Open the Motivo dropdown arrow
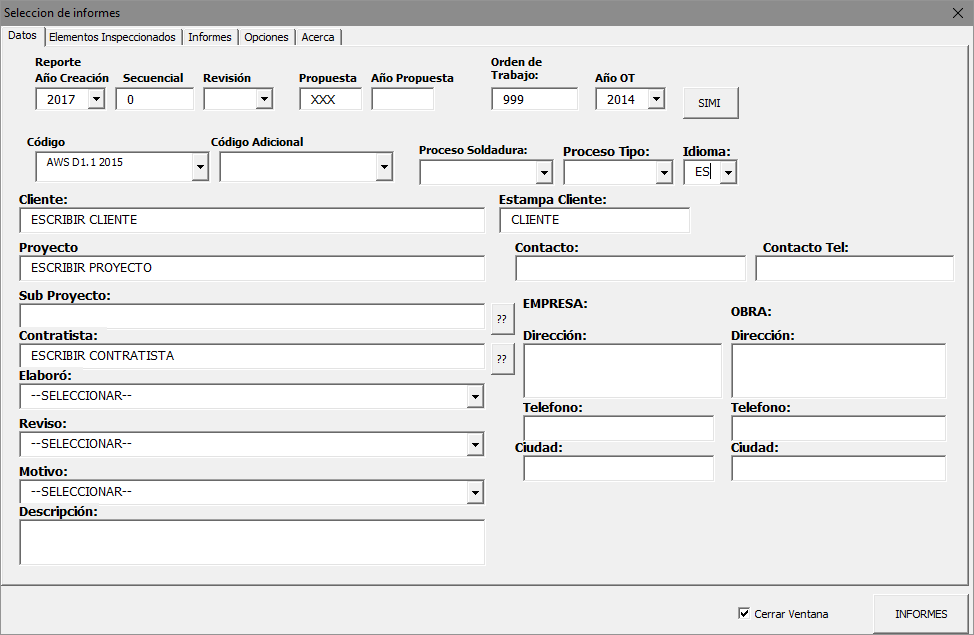 click(475, 493)
